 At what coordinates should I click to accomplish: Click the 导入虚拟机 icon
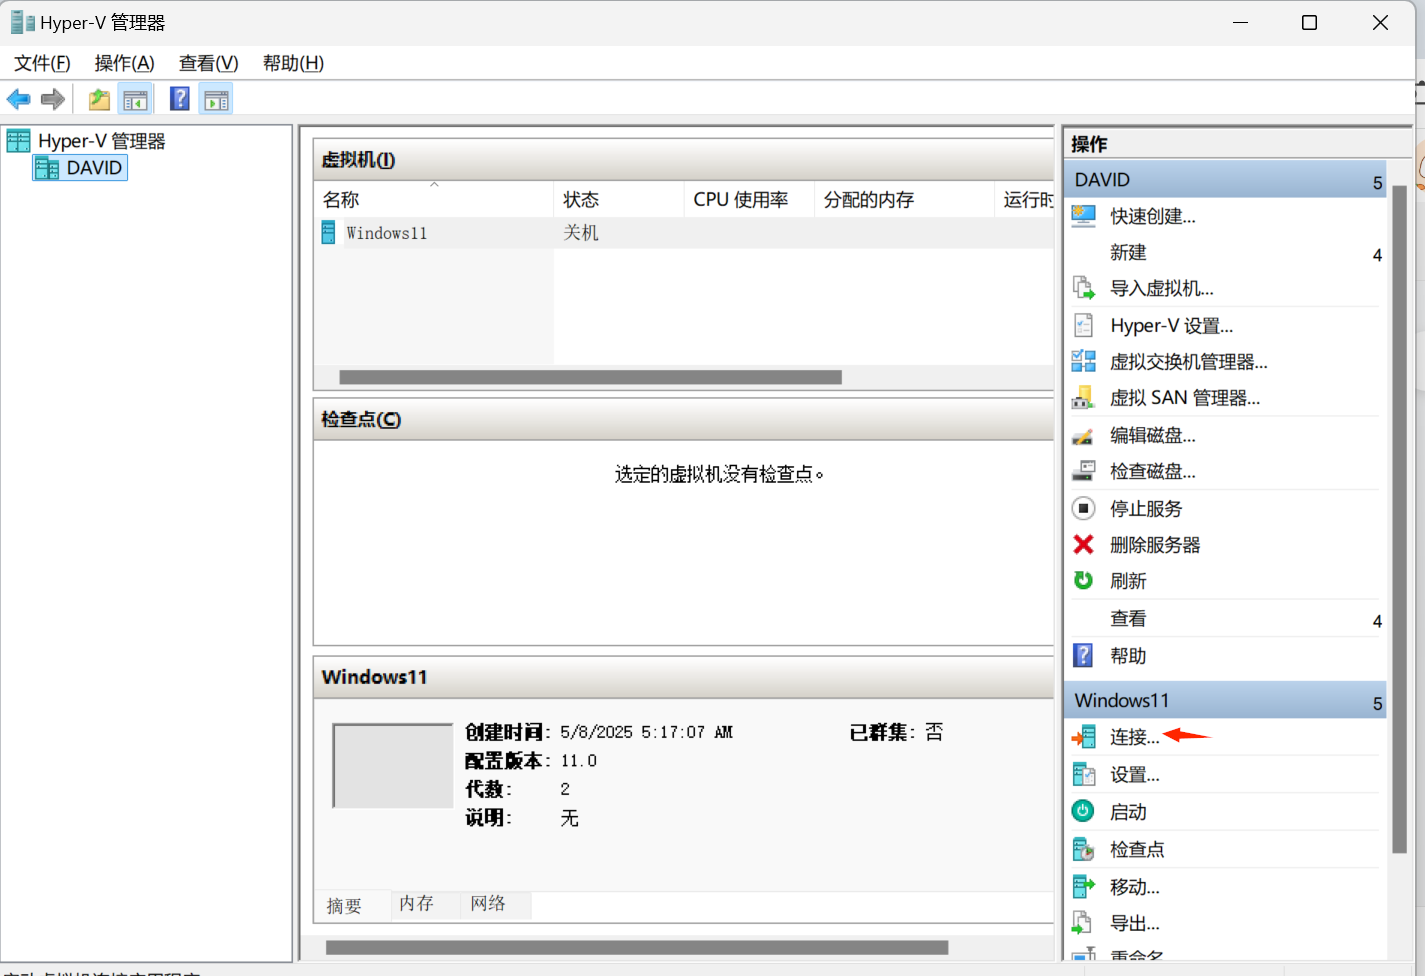coord(1083,288)
